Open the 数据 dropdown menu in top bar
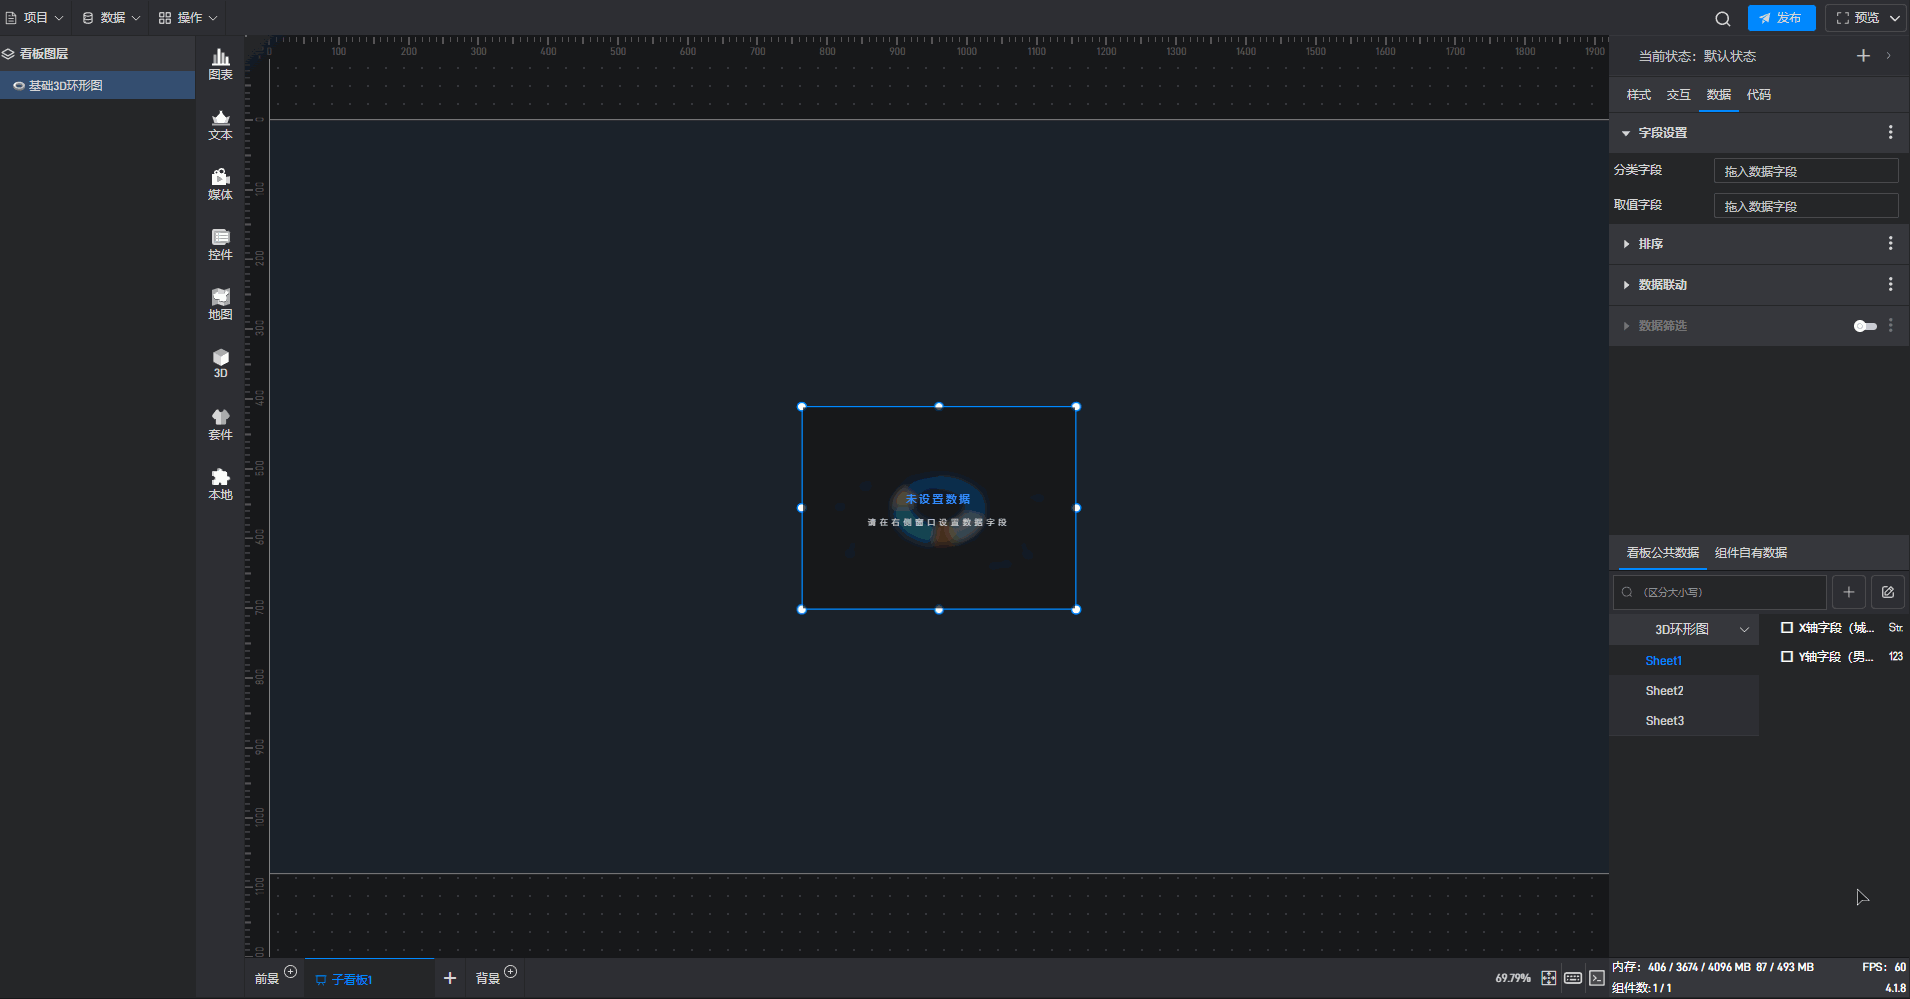This screenshot has height=999, width=1910. [x=111, y=18]
